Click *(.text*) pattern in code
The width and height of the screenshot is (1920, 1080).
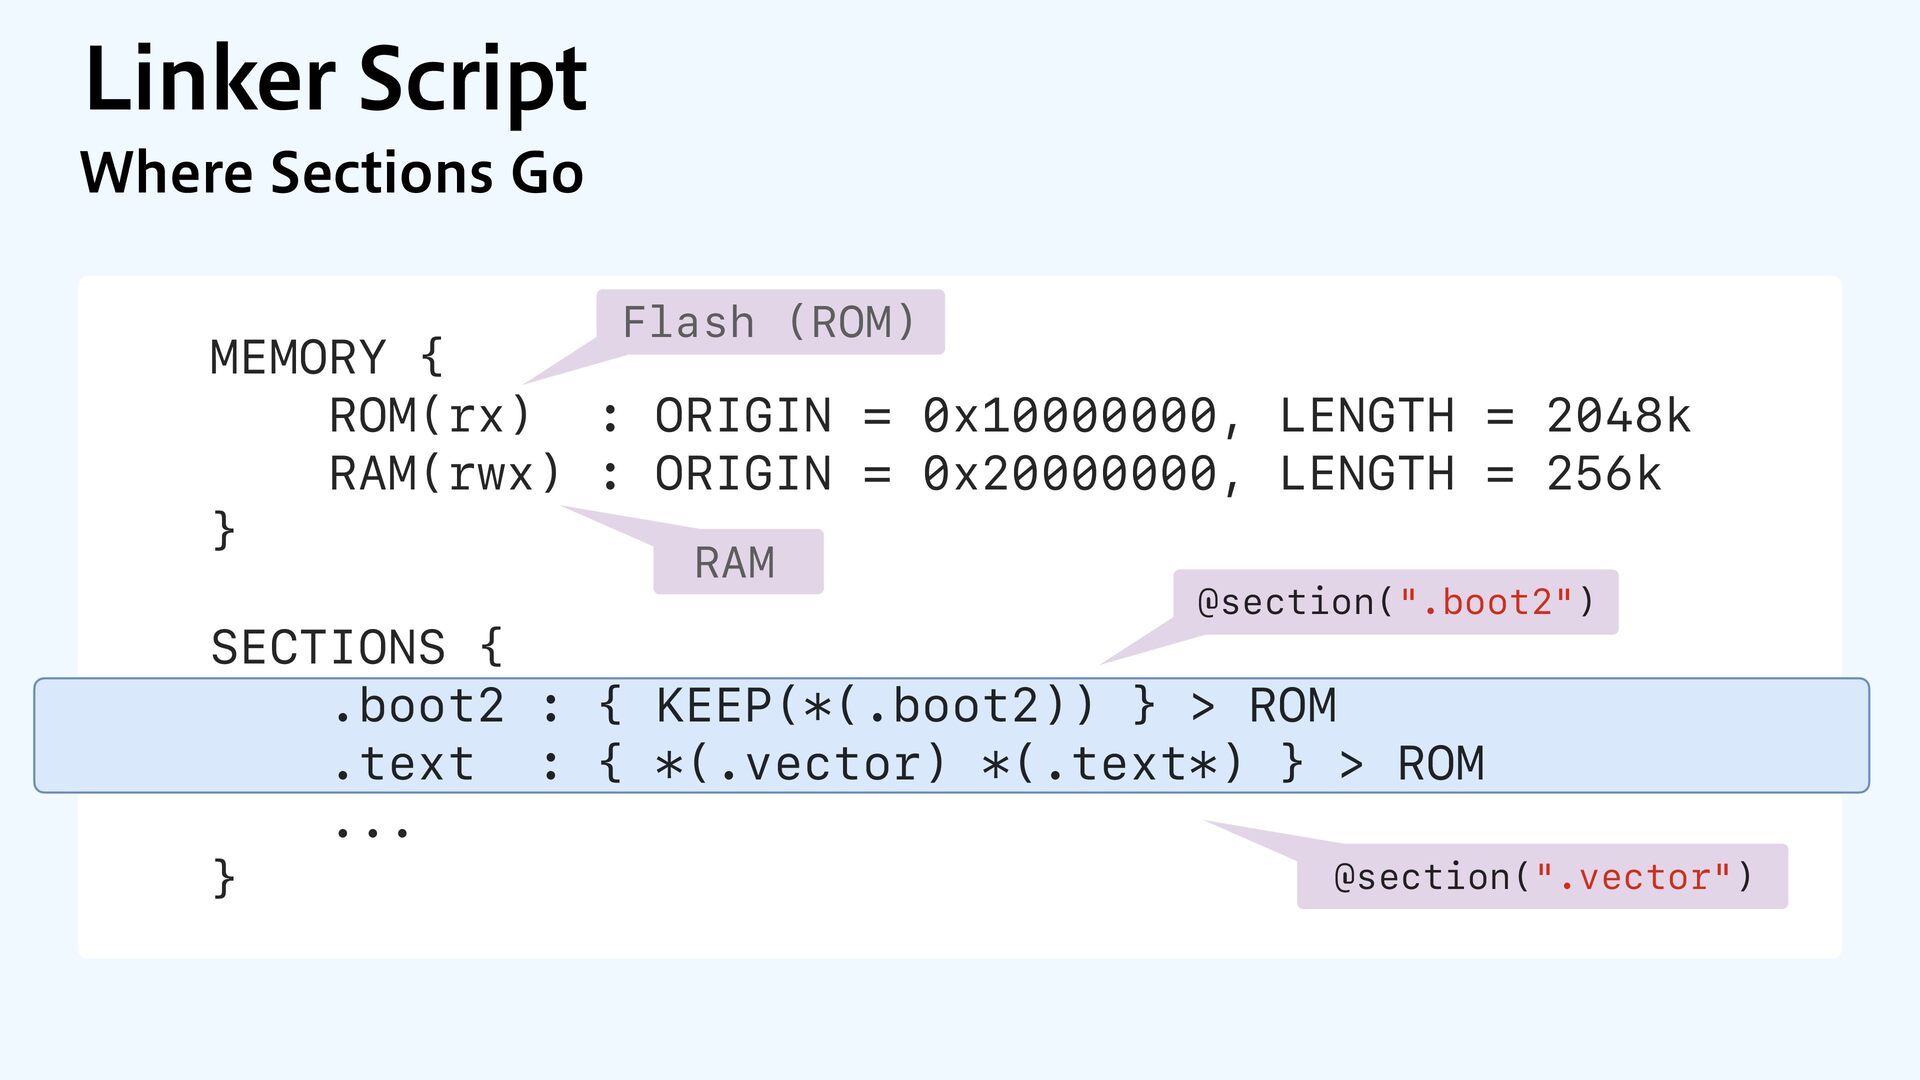coord(1112,765)
